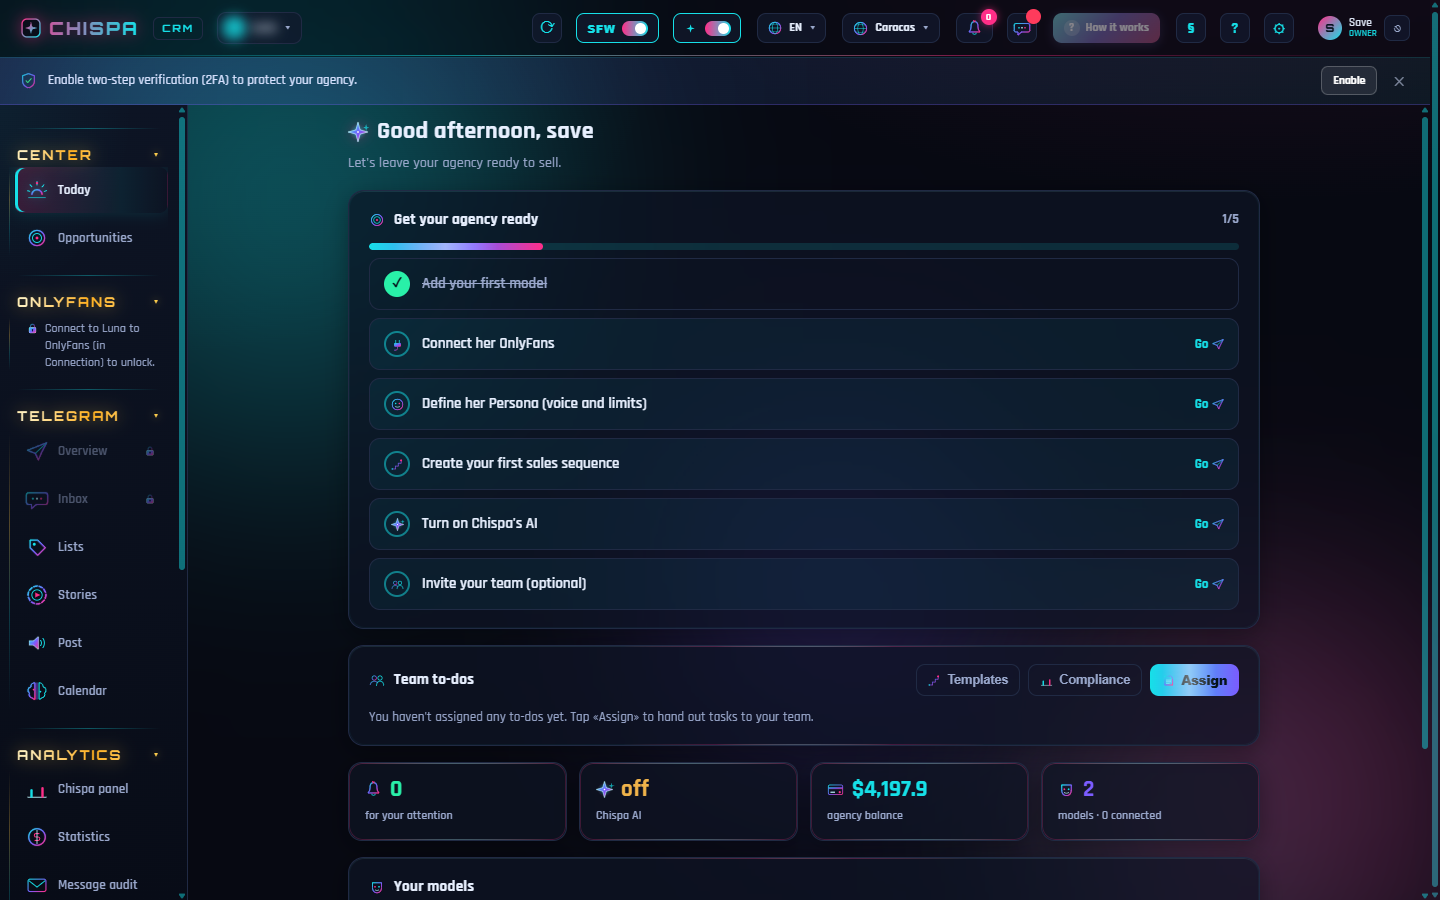This screenshot has width=1440, height=900.
Task: Open the Today menu item
Action: coord(92,190)
